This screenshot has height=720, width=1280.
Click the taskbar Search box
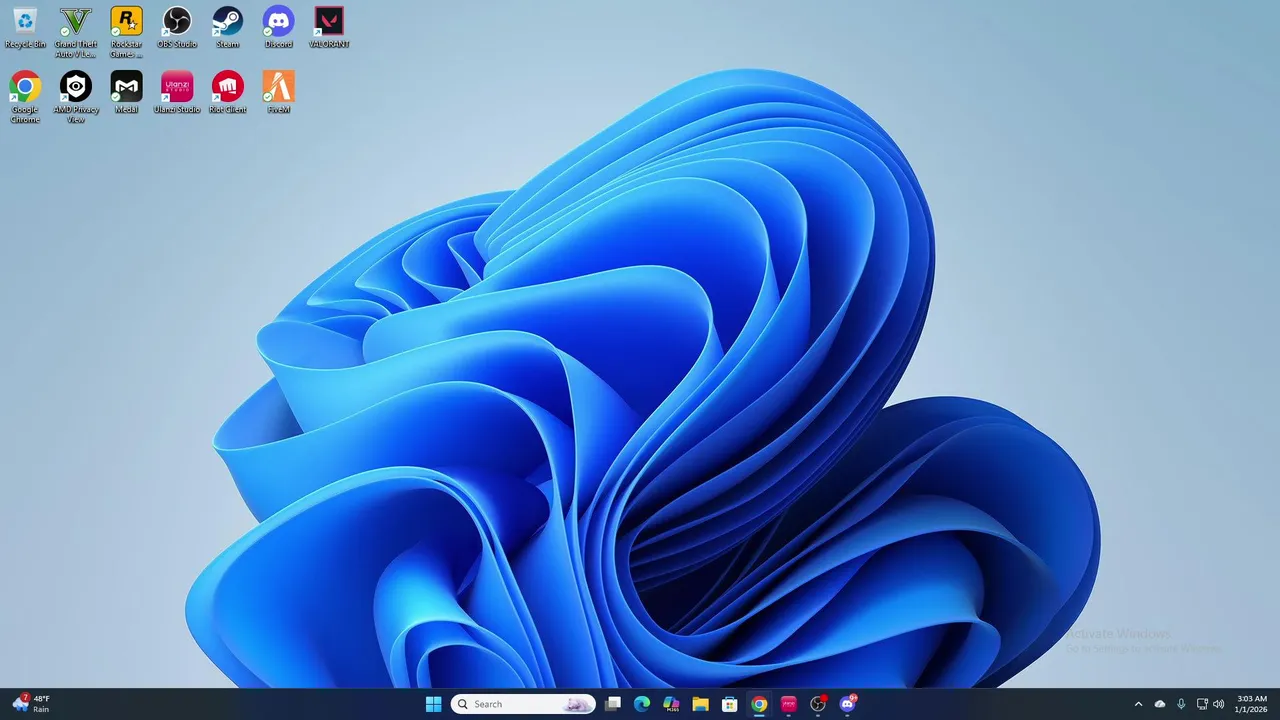coord(523,704)
